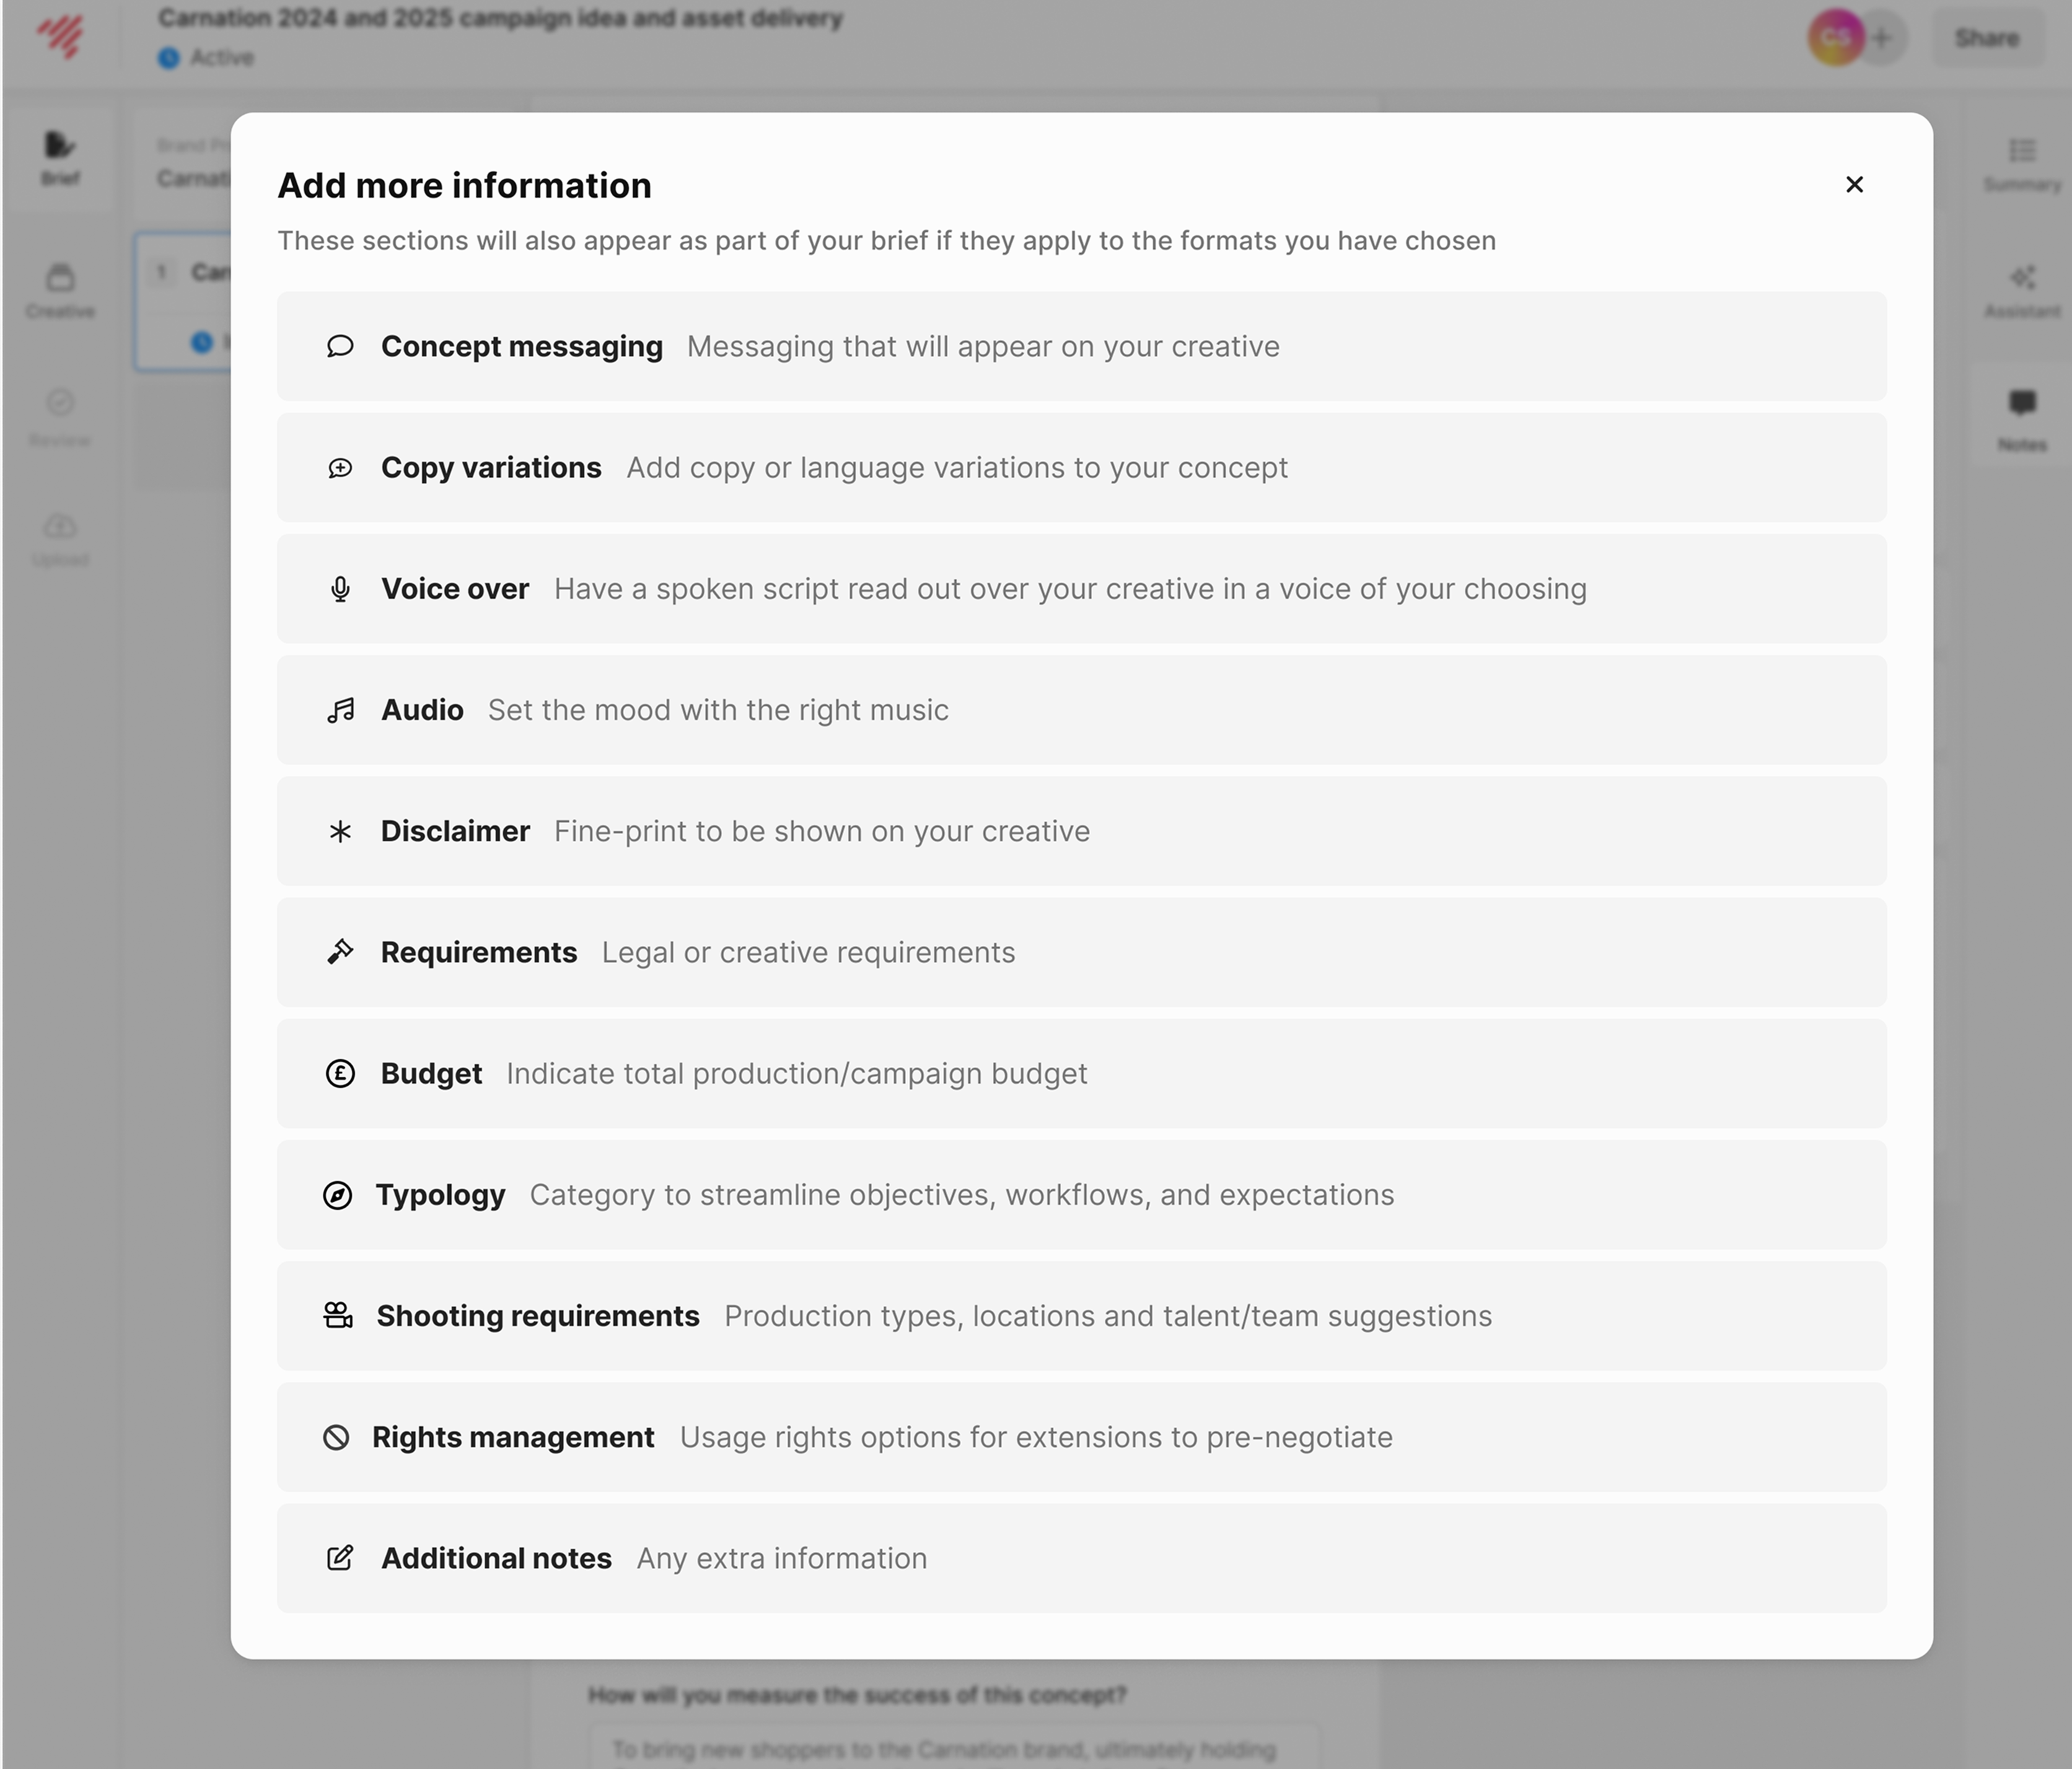This screenshot has height=1769, width=2072.
Task: Click the Audio music note icon
Action: tap(340, 710)
